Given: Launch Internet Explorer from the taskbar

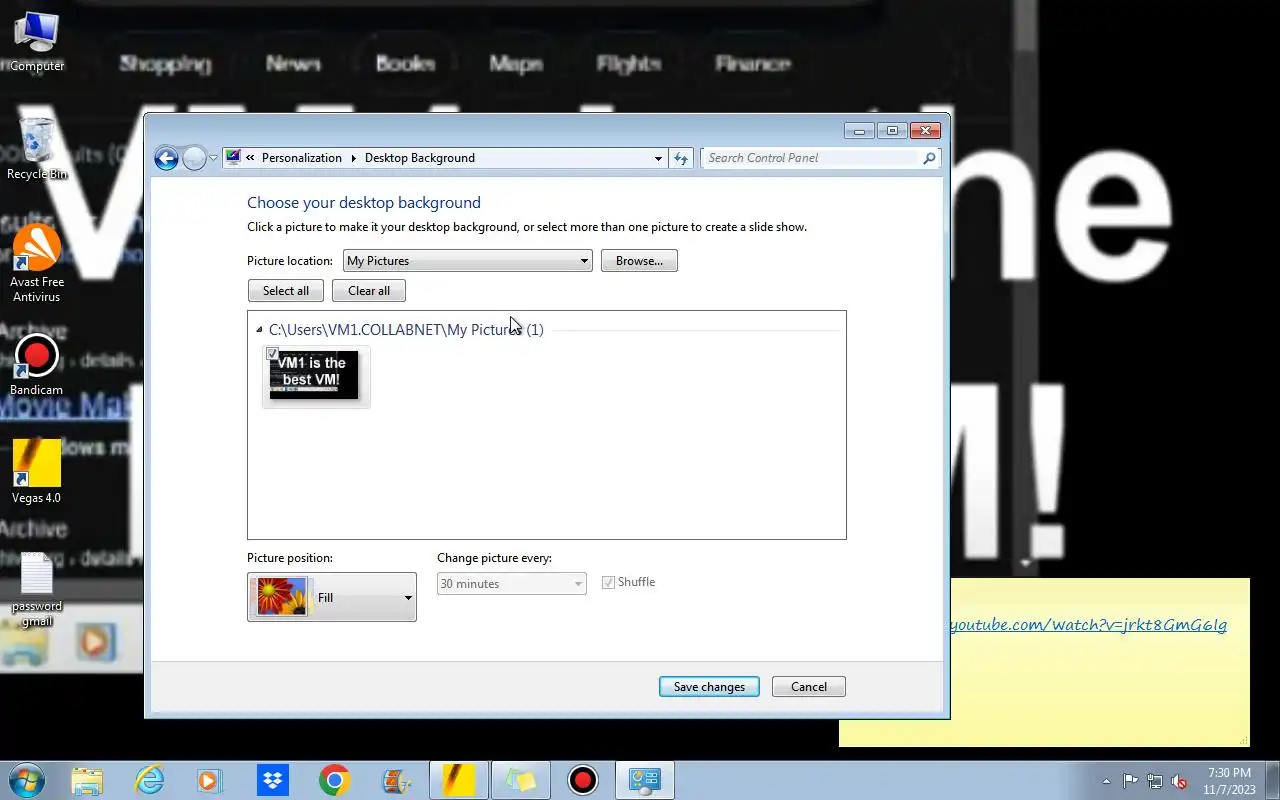Looking at the screenshot, I should pyautogui.click(x=149, y=780).
